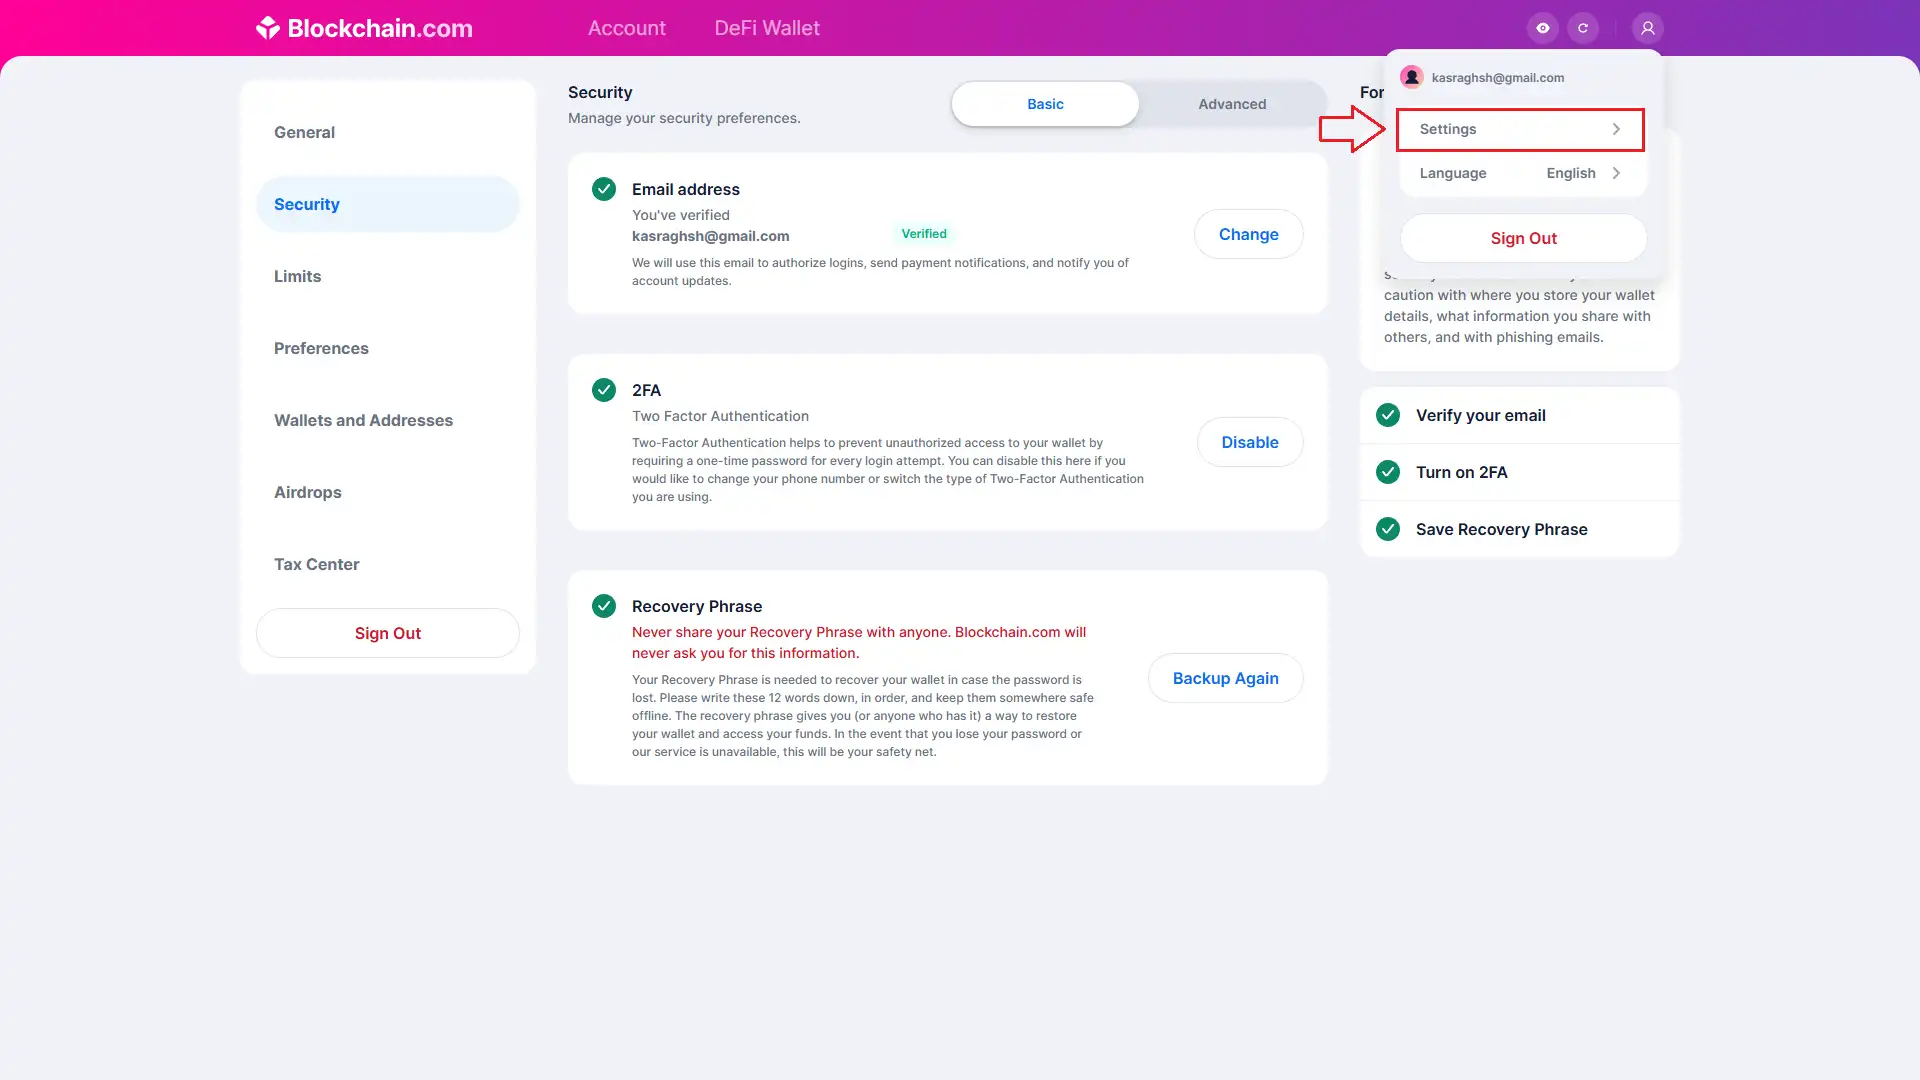1920x1080 pixels.
Task: Click Turn on 2FA checklist item
Action: coord(1519,472)
